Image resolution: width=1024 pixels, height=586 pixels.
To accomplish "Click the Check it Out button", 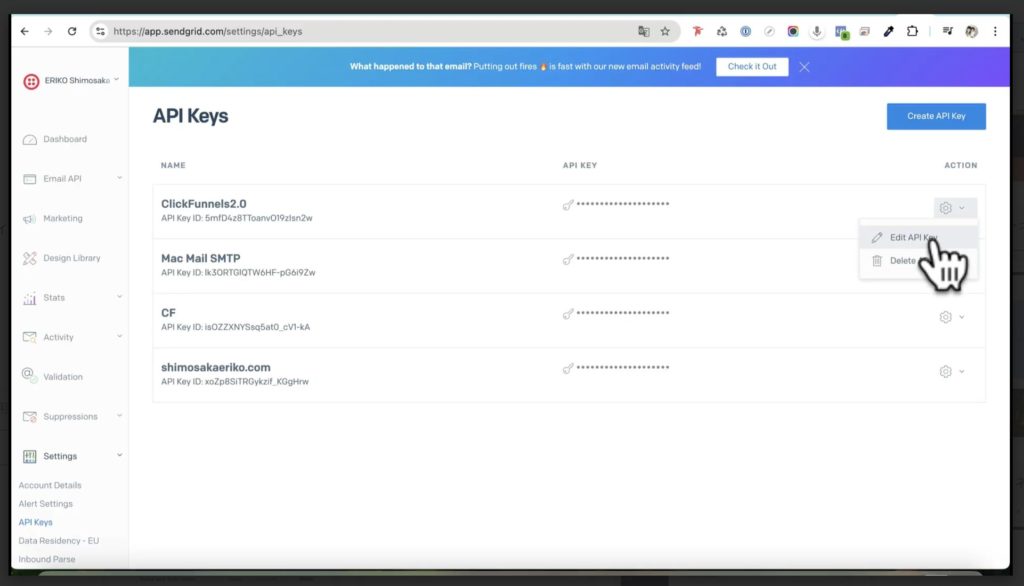I will [752, 67].
